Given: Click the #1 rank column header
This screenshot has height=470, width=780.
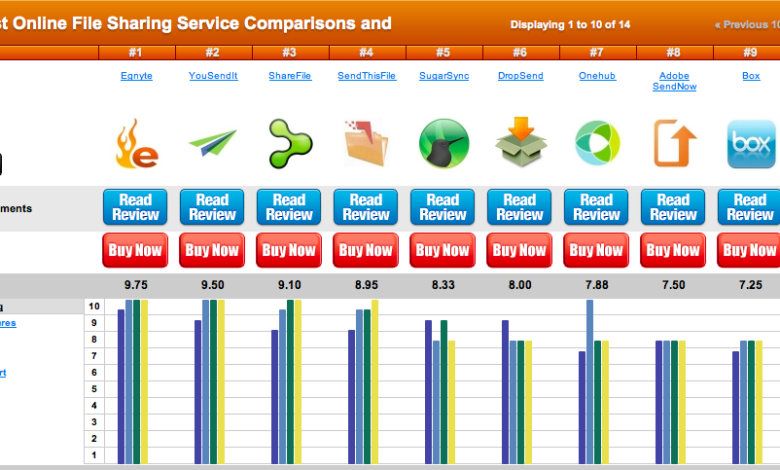Looking at the screenshot, I should (136, 52).
